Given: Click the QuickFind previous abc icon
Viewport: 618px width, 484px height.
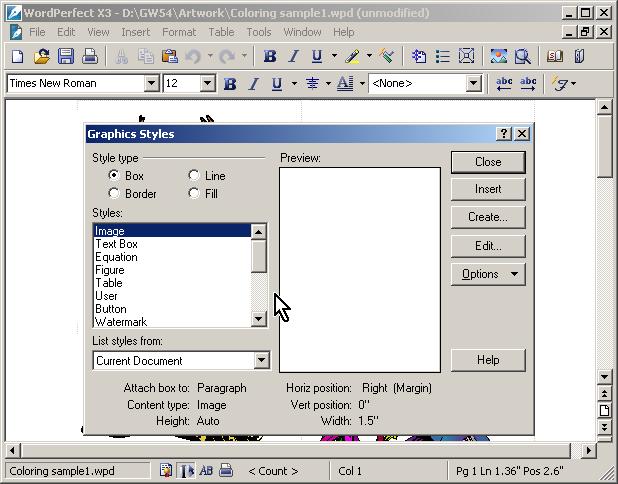Looking at the screenshot, I should click(504, 84).
